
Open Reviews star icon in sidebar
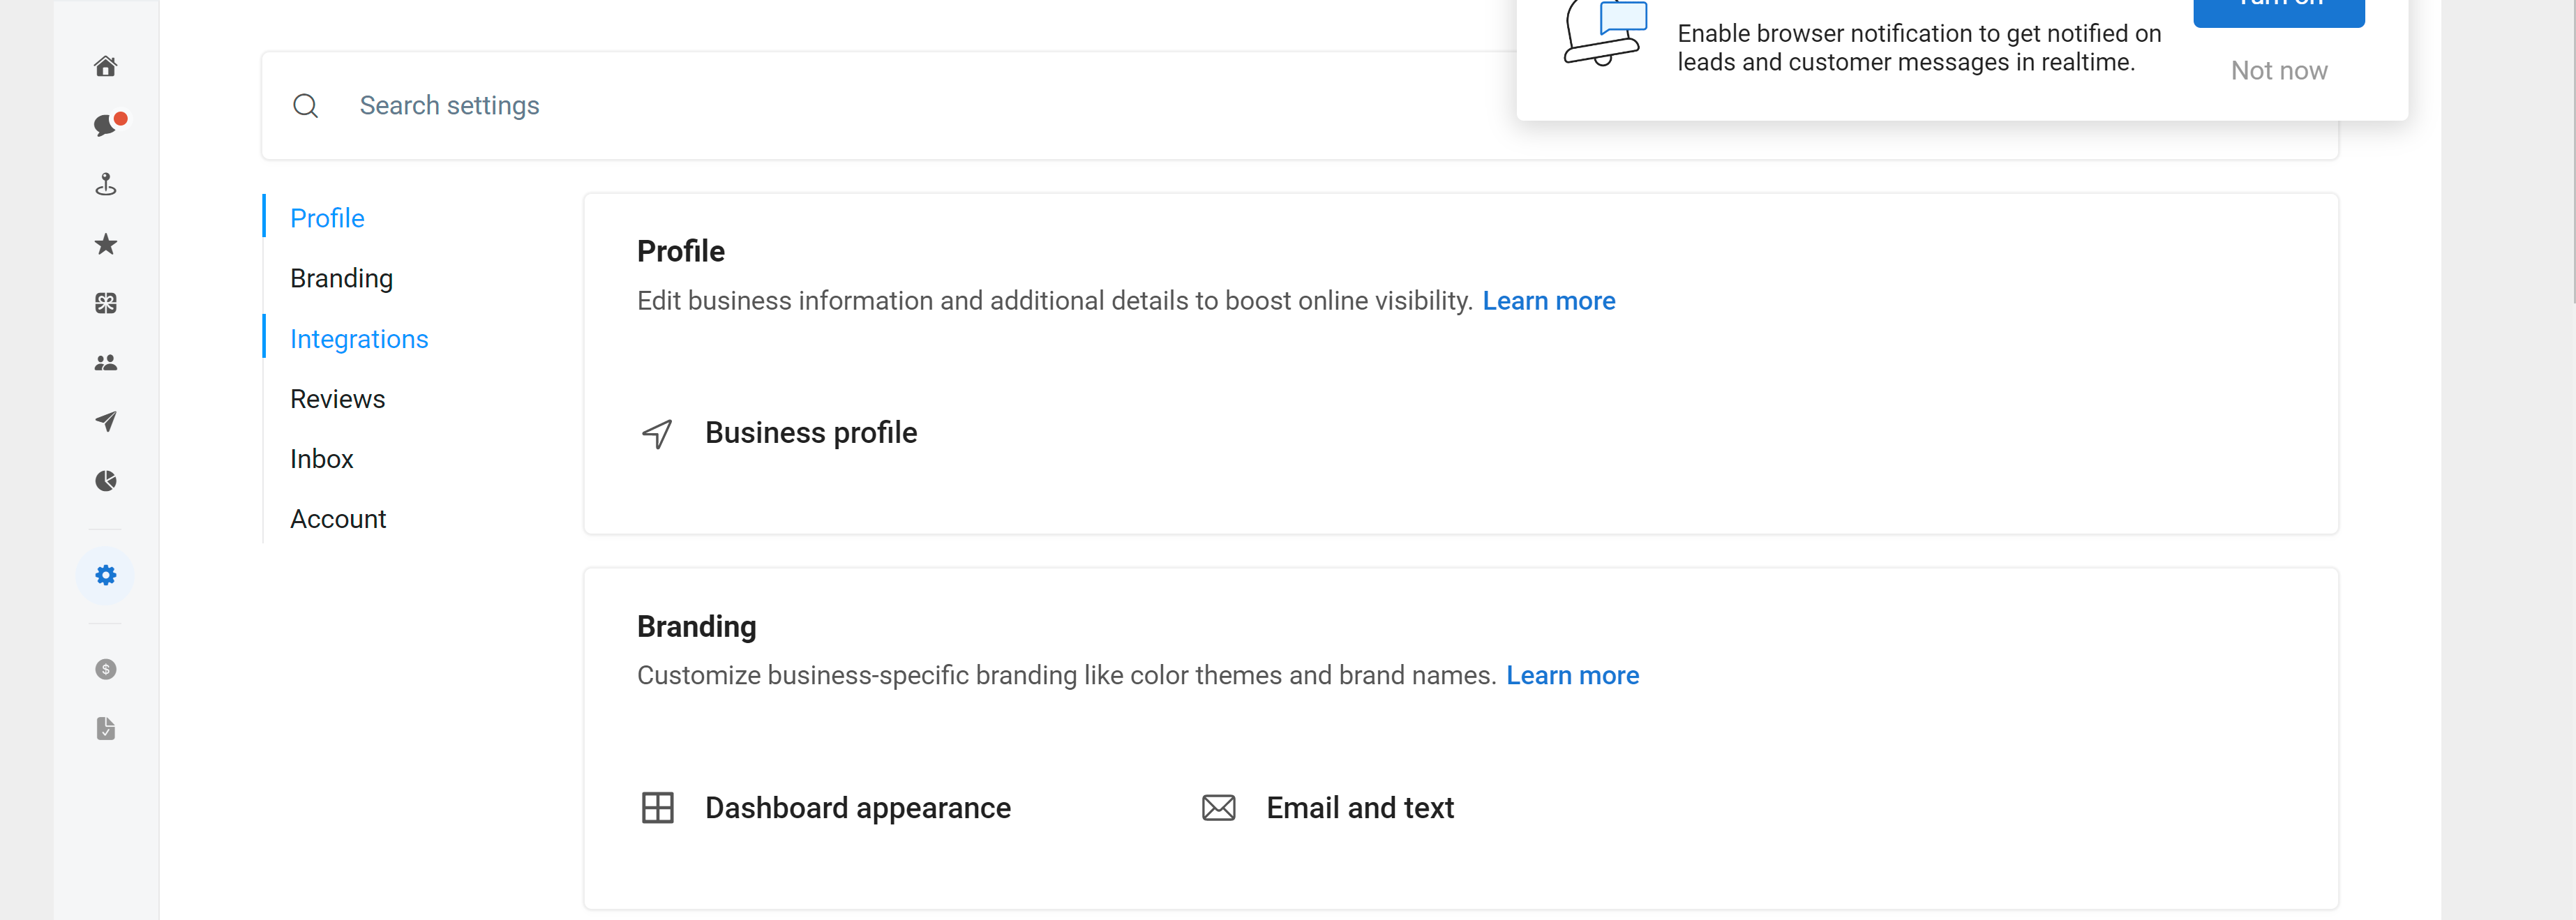(x=106, y=244)
